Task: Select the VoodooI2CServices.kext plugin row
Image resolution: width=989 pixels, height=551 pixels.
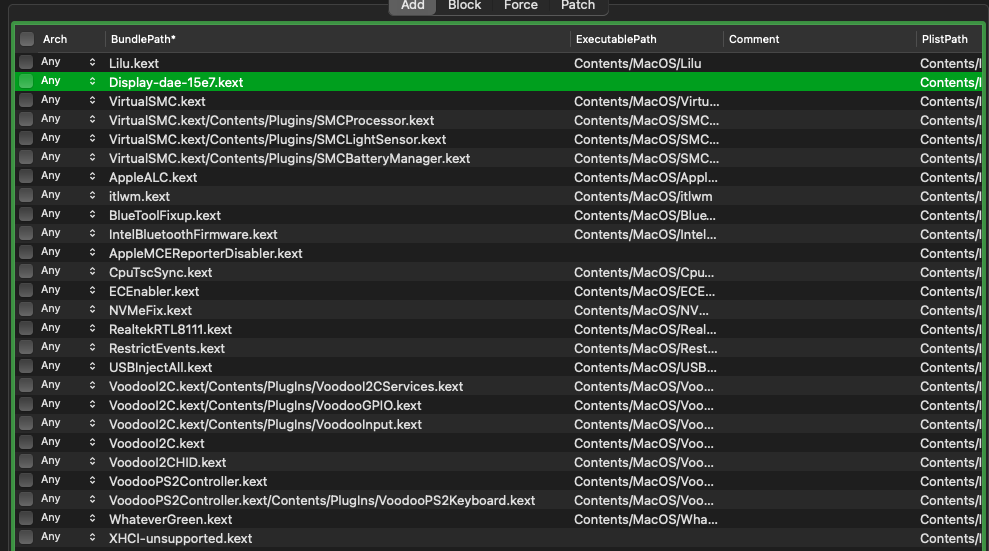Action: point(286,386)
